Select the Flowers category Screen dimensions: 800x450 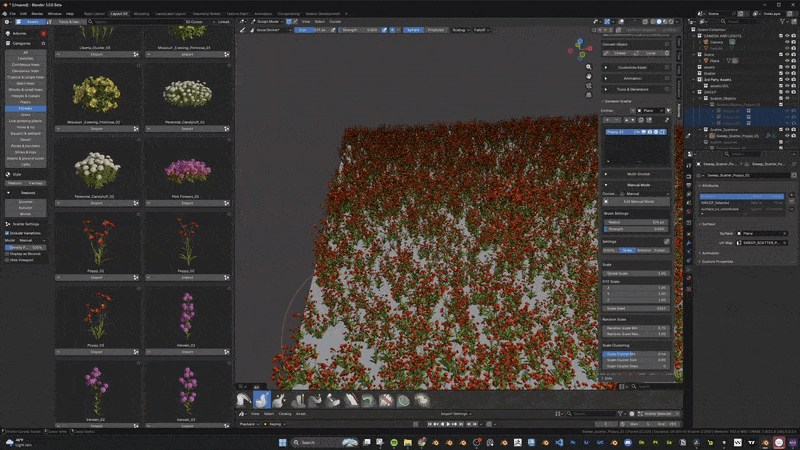click(x=26, y=109)
